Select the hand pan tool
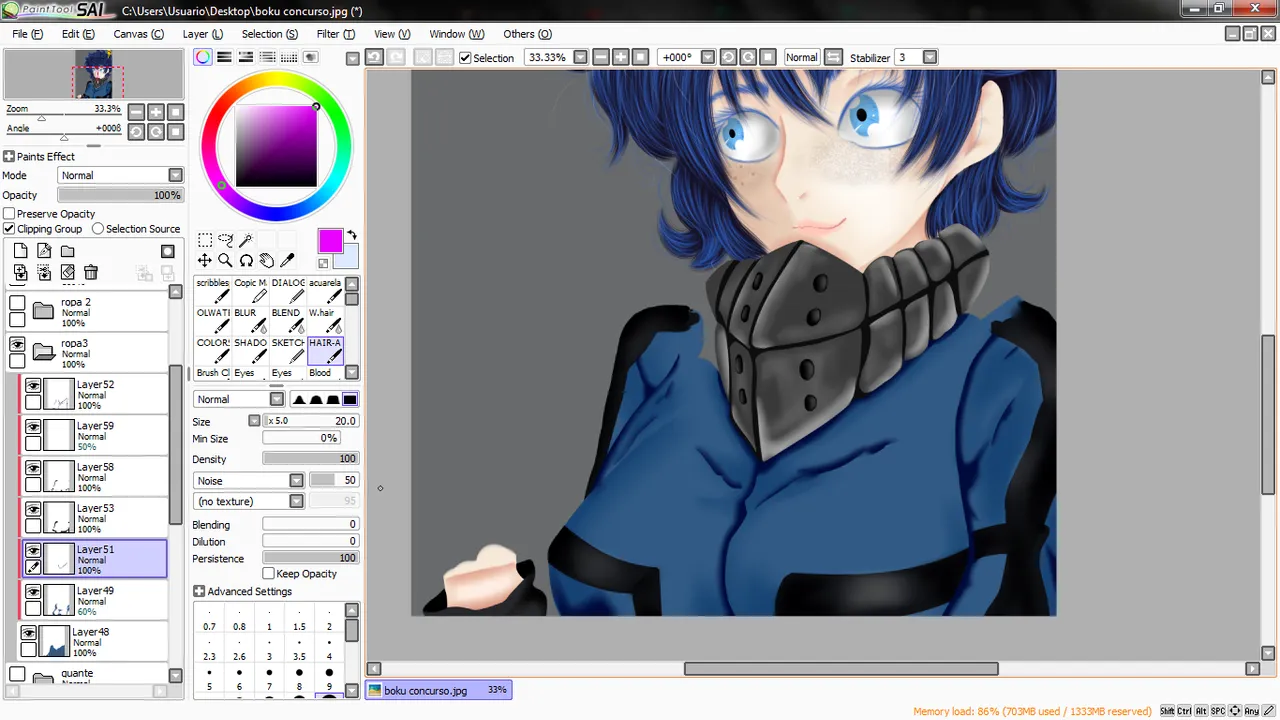 (267, 261)
